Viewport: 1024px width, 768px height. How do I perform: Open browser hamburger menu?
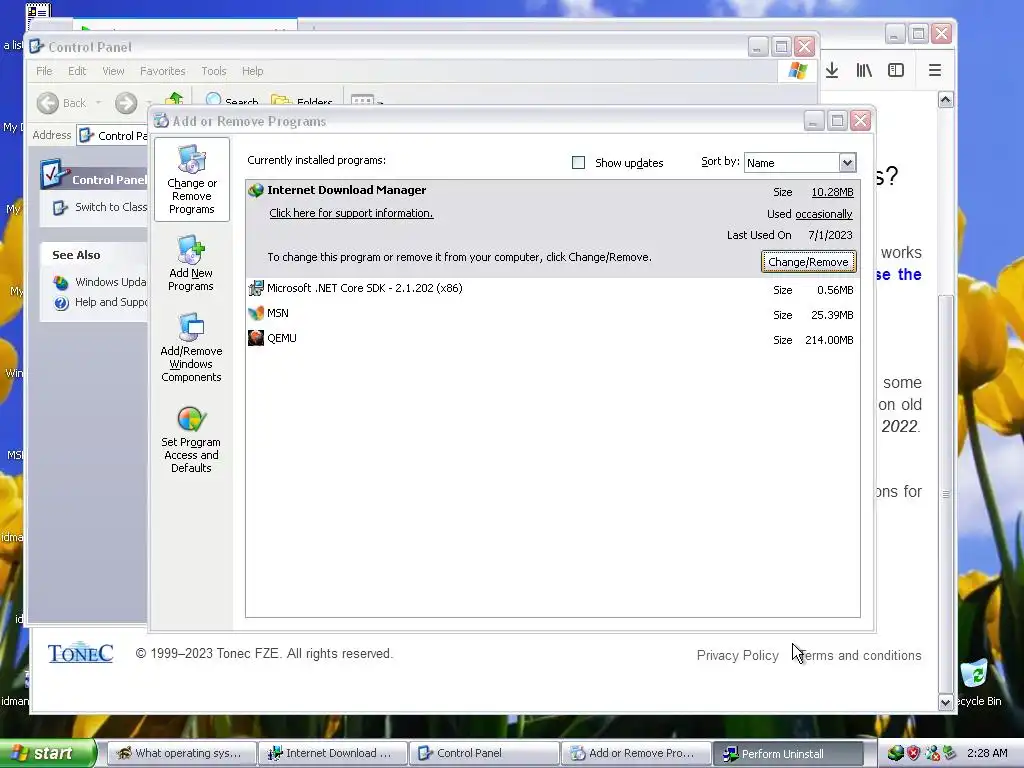[935, 70]
